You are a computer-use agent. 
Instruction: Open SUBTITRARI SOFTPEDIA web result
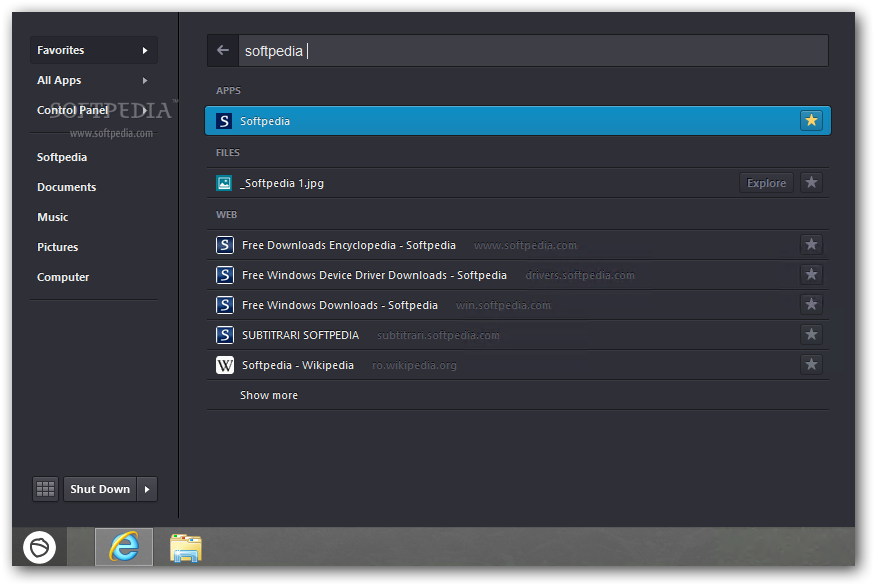[517, 335]
